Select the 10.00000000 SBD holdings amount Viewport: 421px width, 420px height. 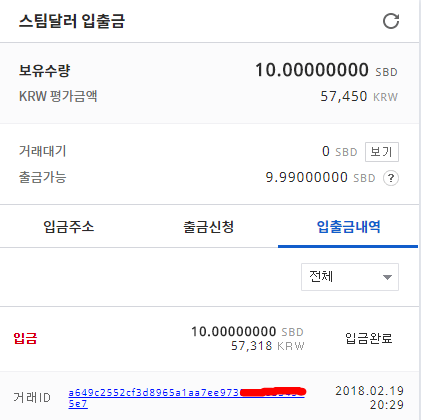tap(326, 70)
